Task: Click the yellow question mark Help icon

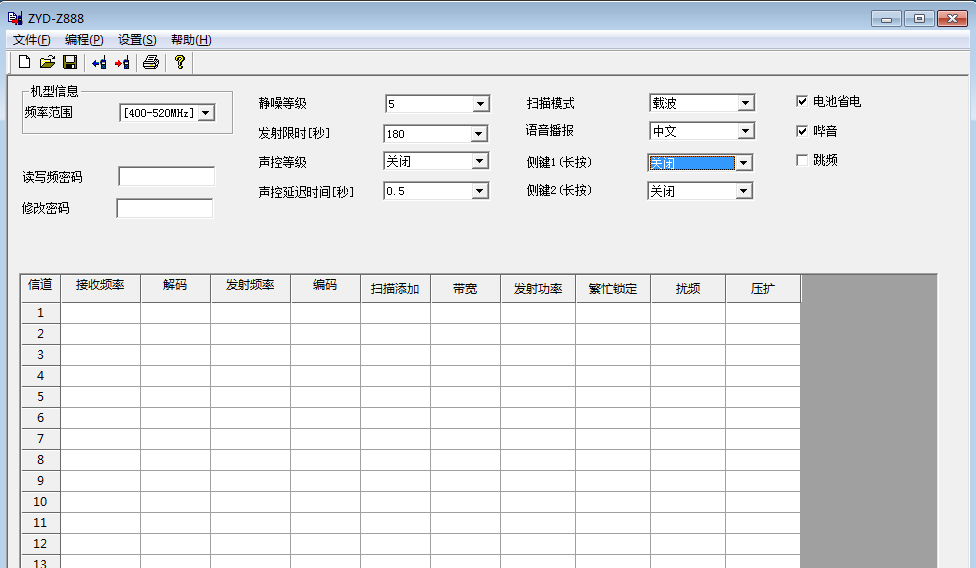Action: point(180,63)
